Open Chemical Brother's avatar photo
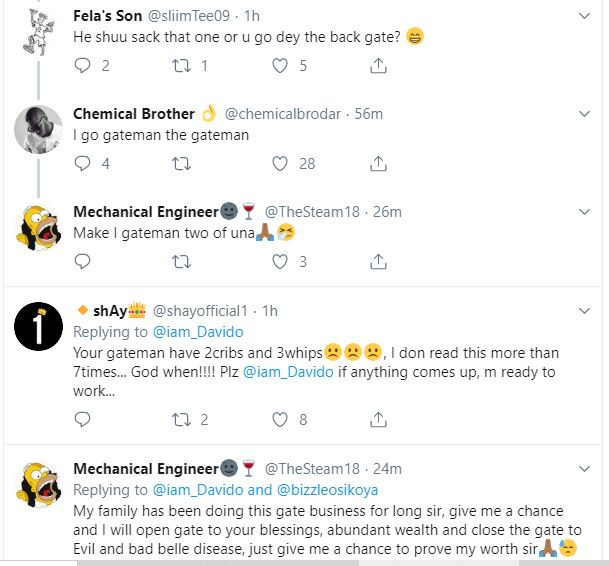 40,128
